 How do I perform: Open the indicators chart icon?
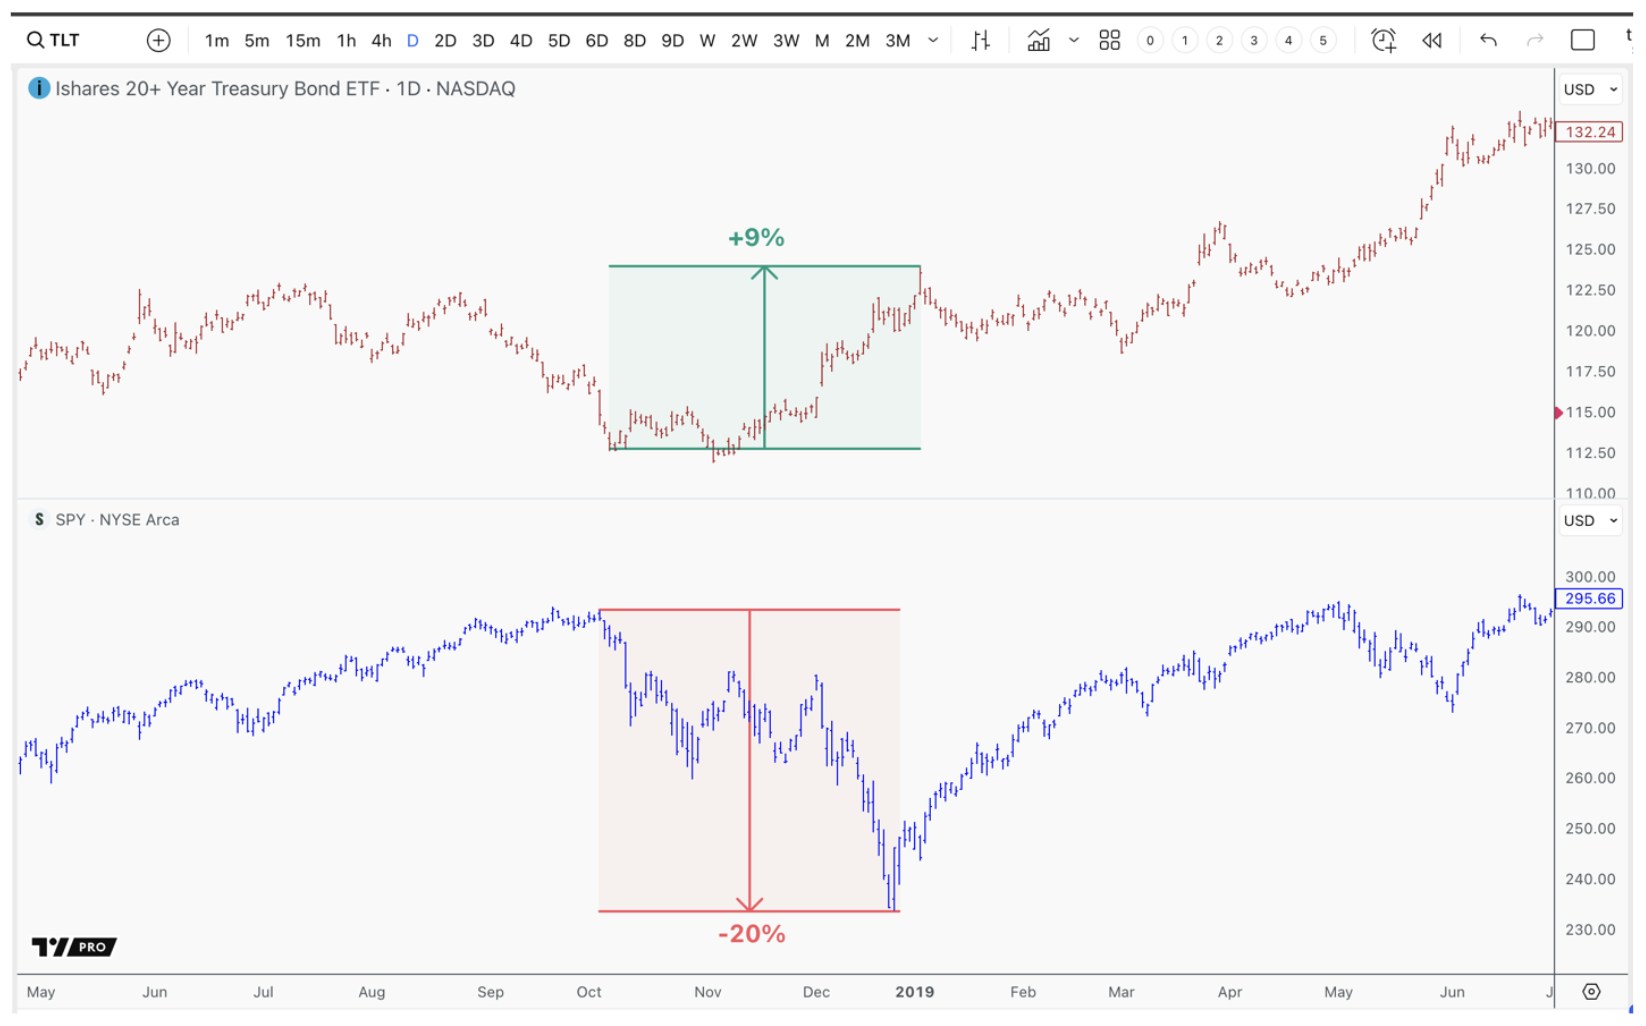1039,40
